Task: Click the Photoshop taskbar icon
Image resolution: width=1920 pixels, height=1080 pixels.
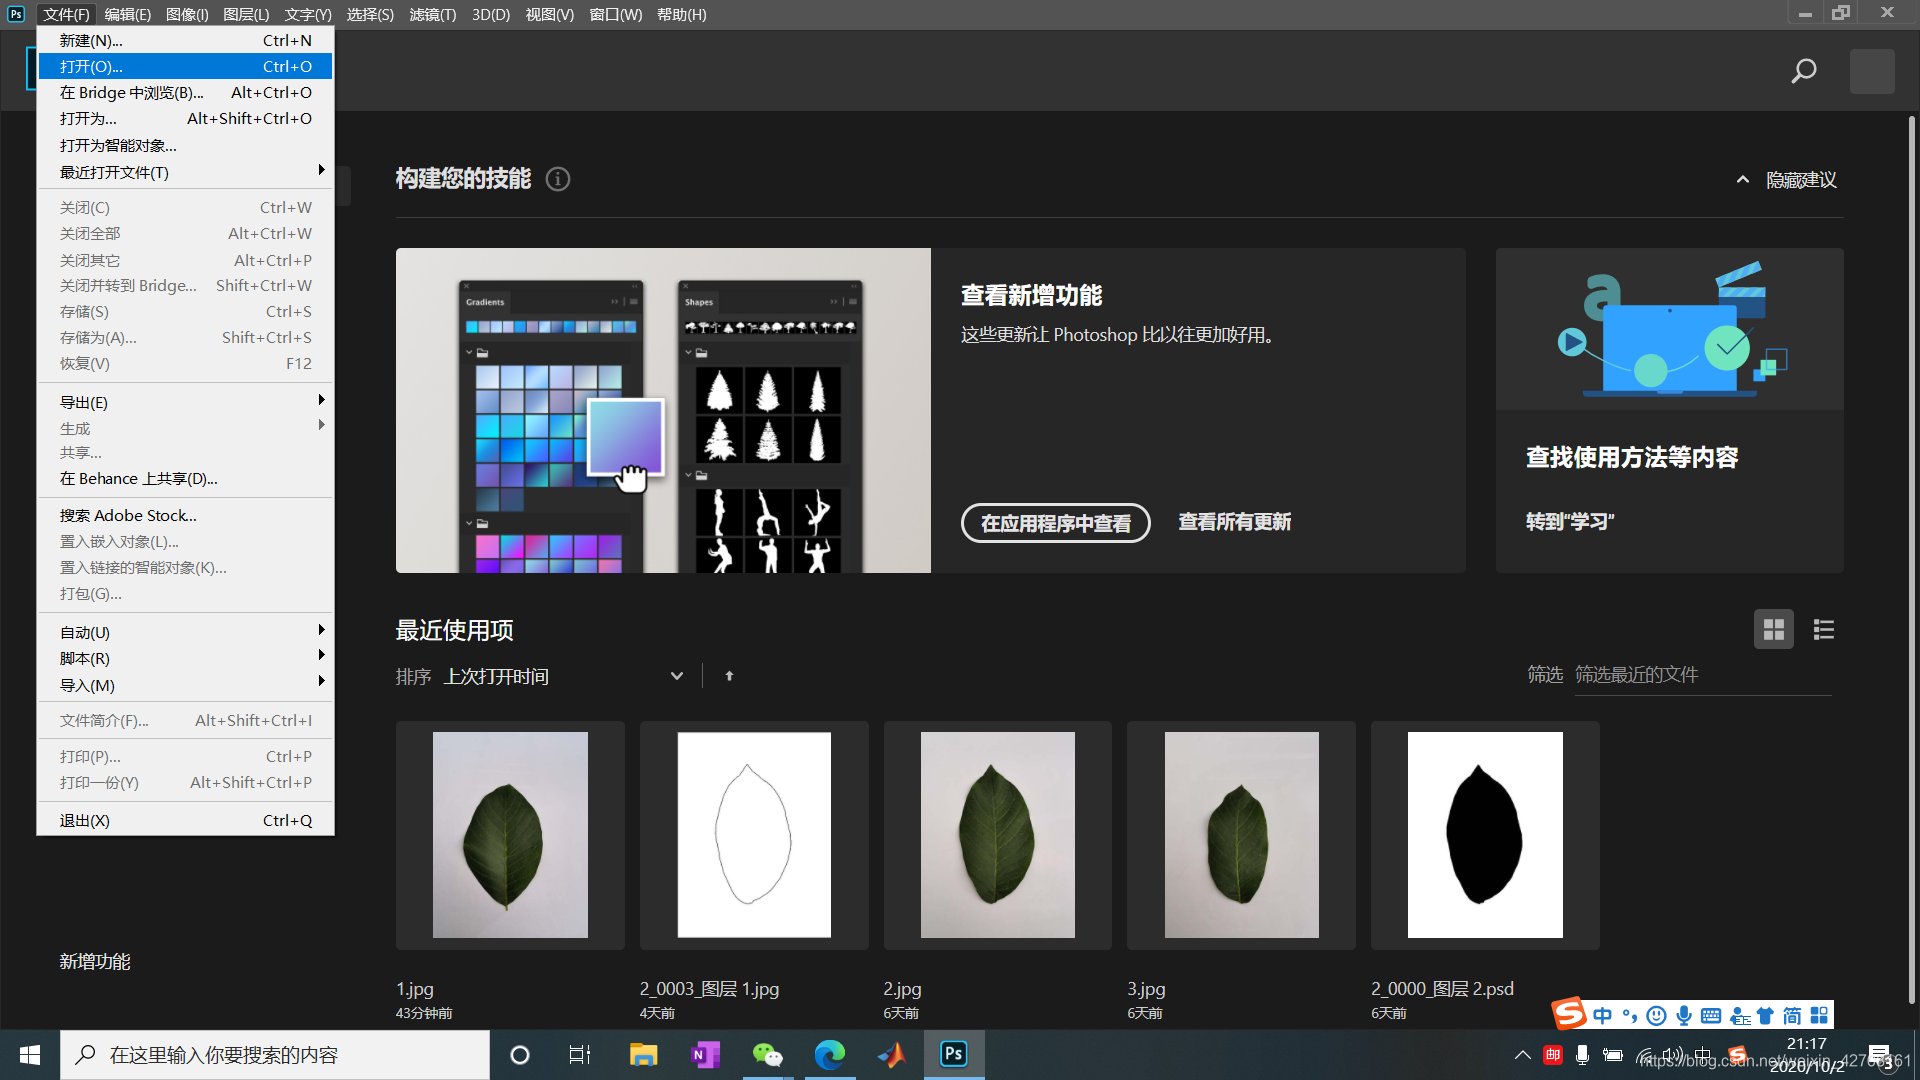Action: click(954, 1055)
